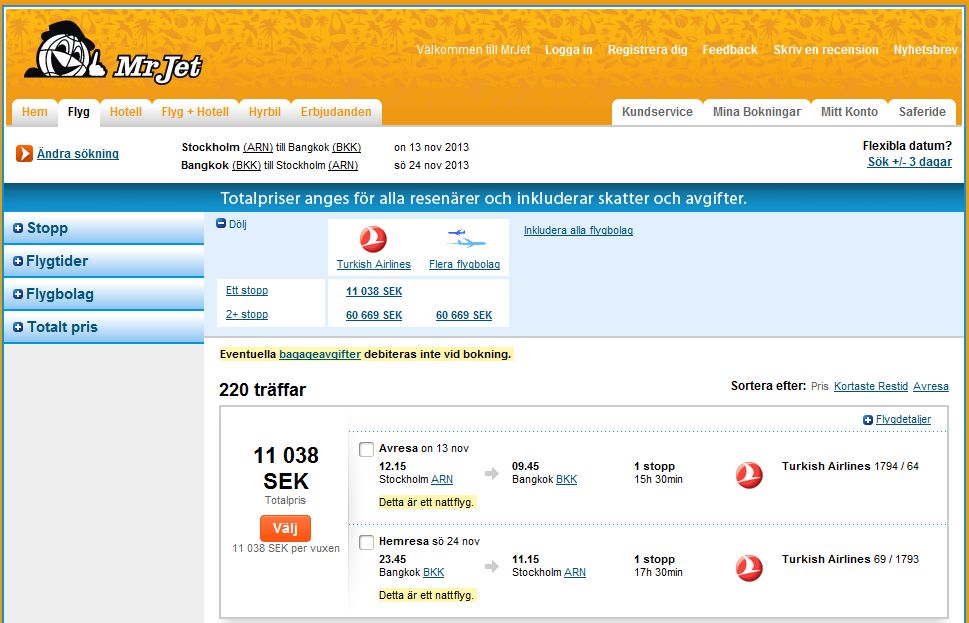
Task: Open the Feedback link
Action: point(730,50)
